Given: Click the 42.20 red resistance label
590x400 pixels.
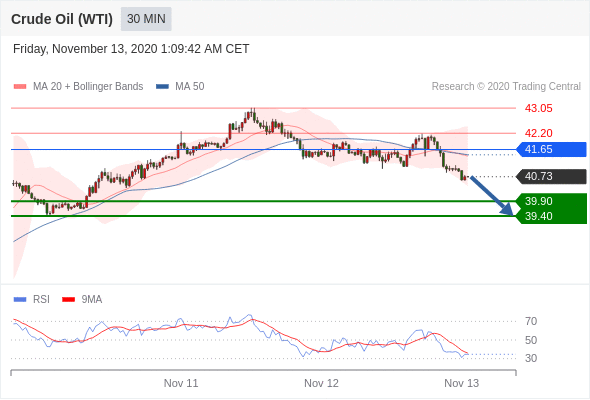Looking at the screenshot, I should click(538, 133).
